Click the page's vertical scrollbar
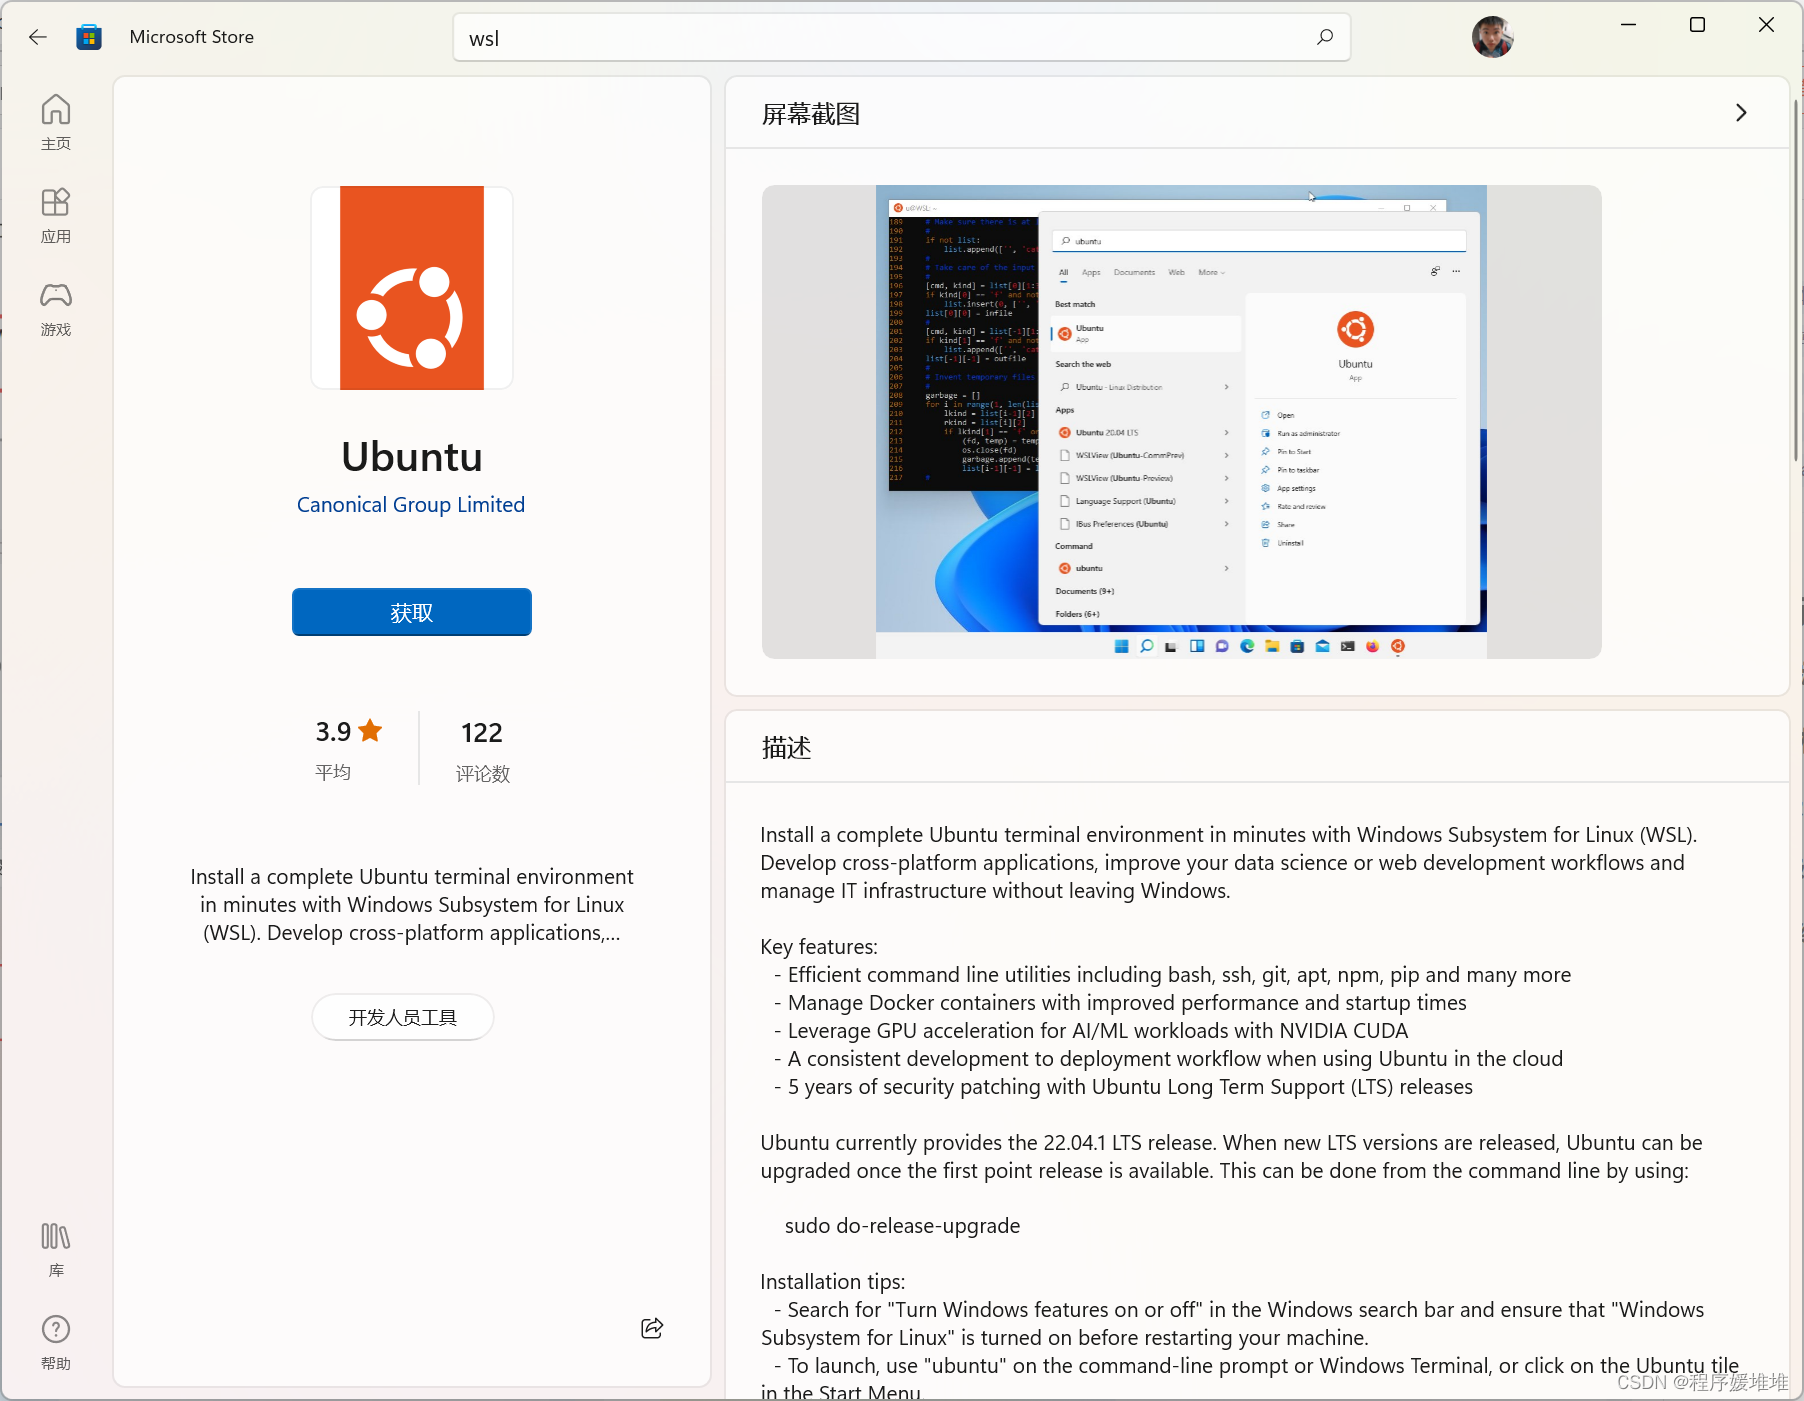Image resolution: width=1804 pixels, height=1401 pixels. click(x=1796, y=280)
